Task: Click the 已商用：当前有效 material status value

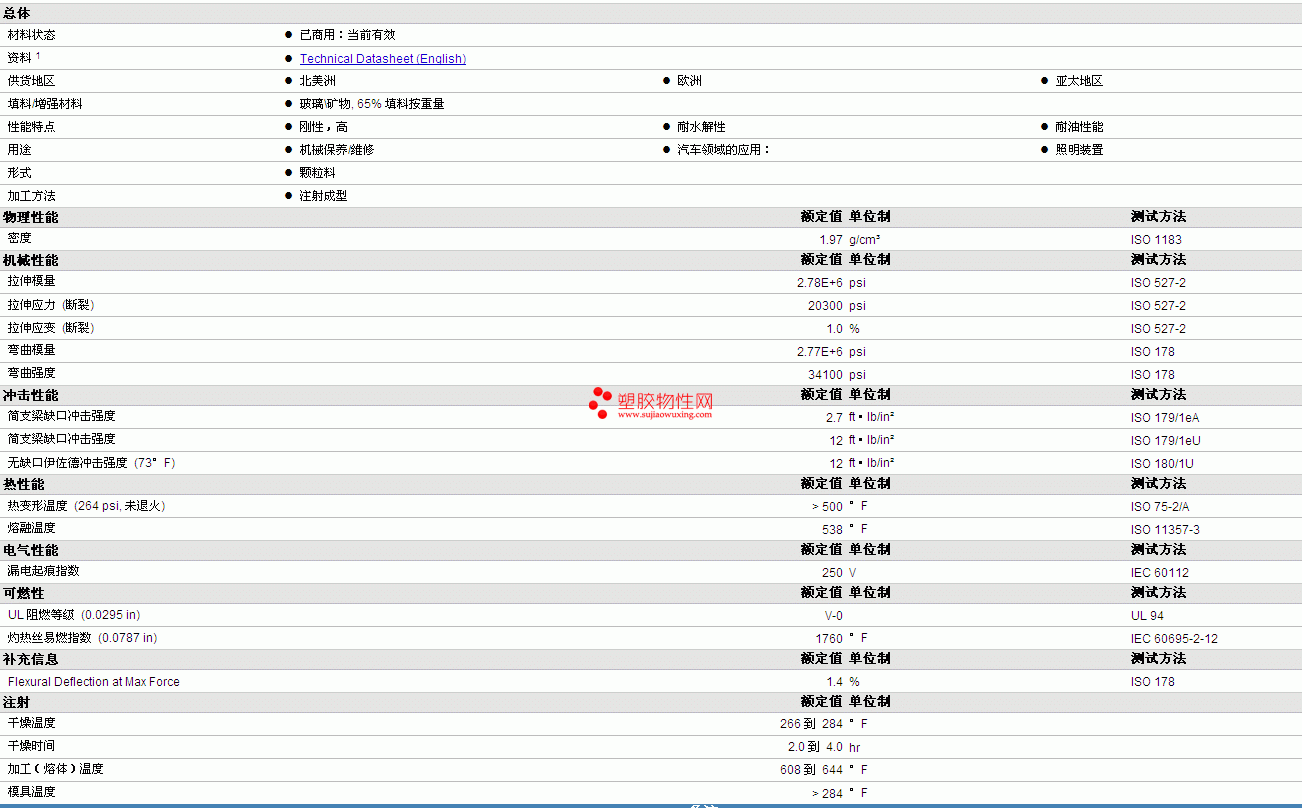Action: click(347, 35)
